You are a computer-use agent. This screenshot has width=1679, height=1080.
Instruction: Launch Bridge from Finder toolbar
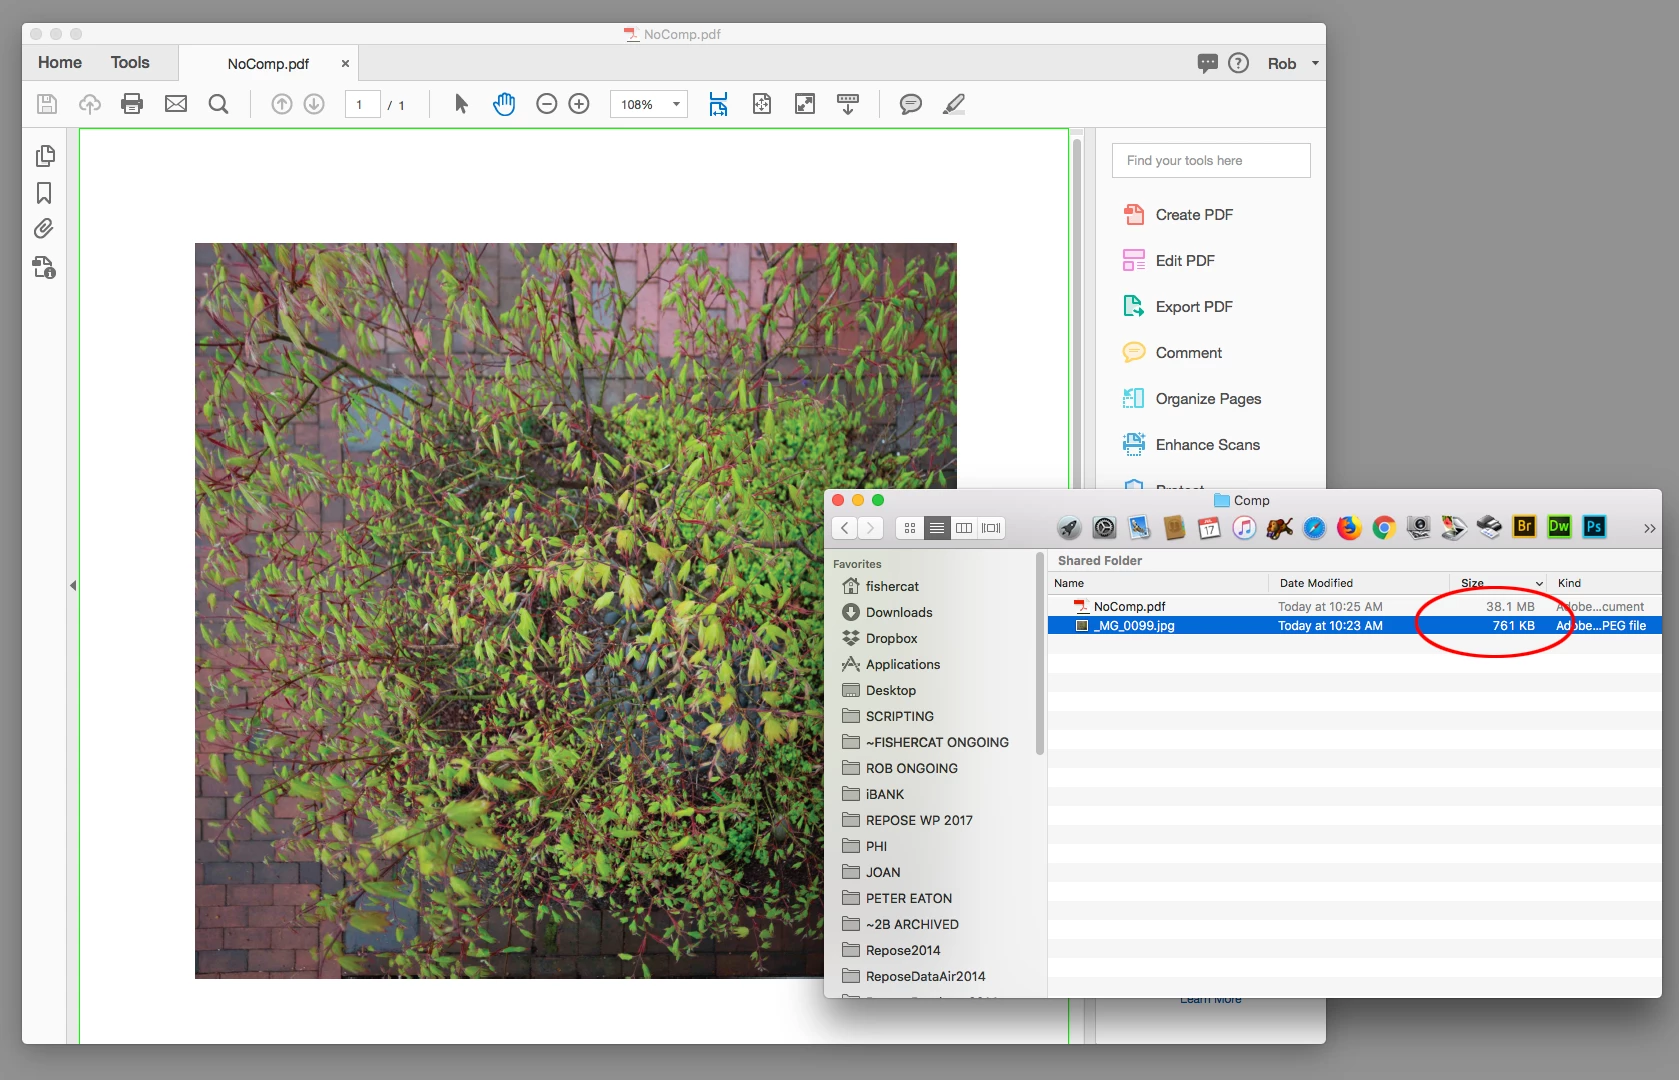click(1524, 527)
